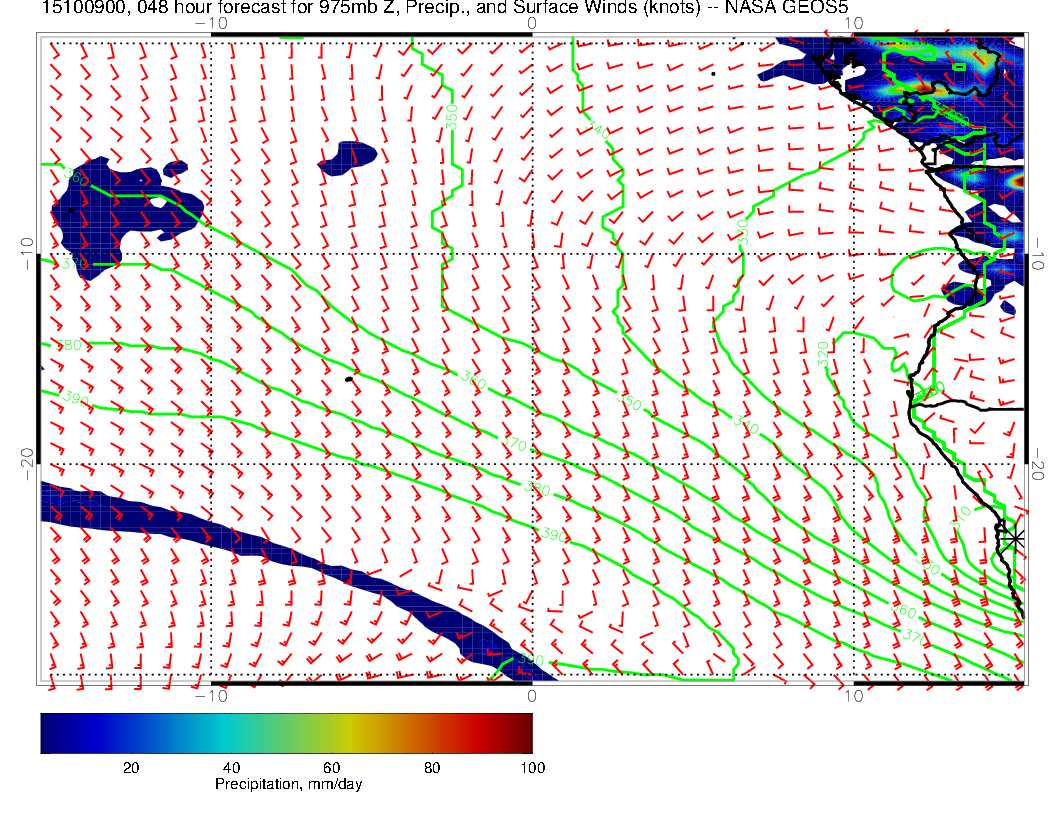Click the small isolated blue precipitation blob
Viewport: 1056px width, 816px height.
pyautogui.click(x=348, y=158)
